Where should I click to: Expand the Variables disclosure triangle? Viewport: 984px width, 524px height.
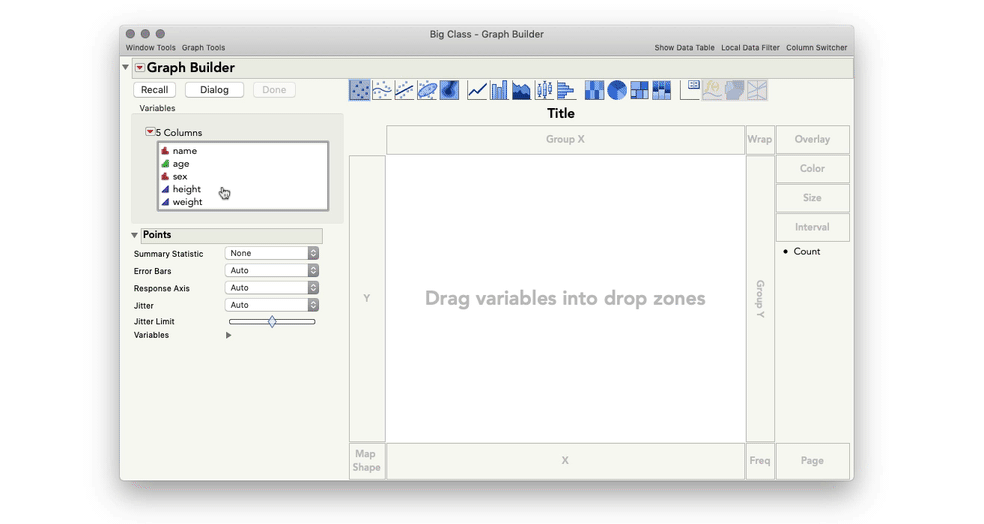[229, 336]
